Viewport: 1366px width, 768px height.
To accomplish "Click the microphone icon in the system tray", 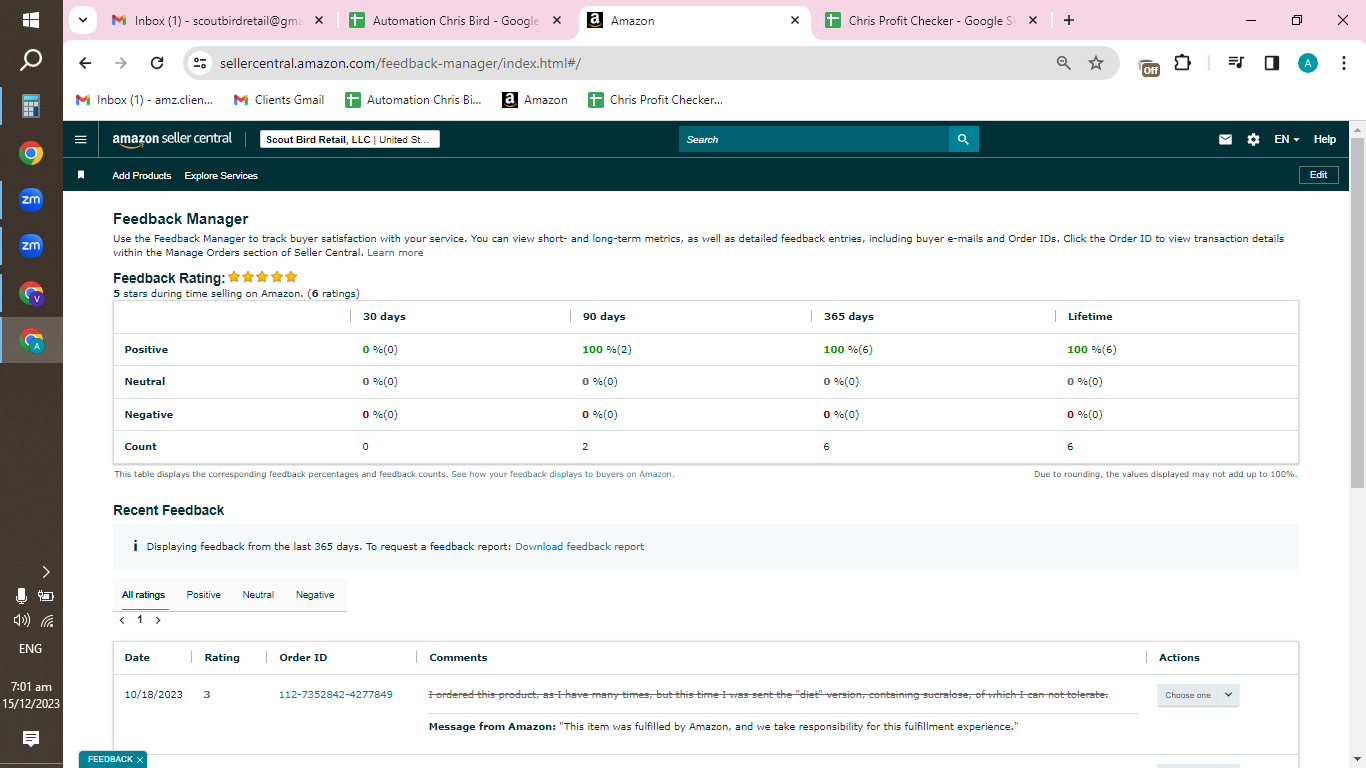I will [x=21, y=596].
